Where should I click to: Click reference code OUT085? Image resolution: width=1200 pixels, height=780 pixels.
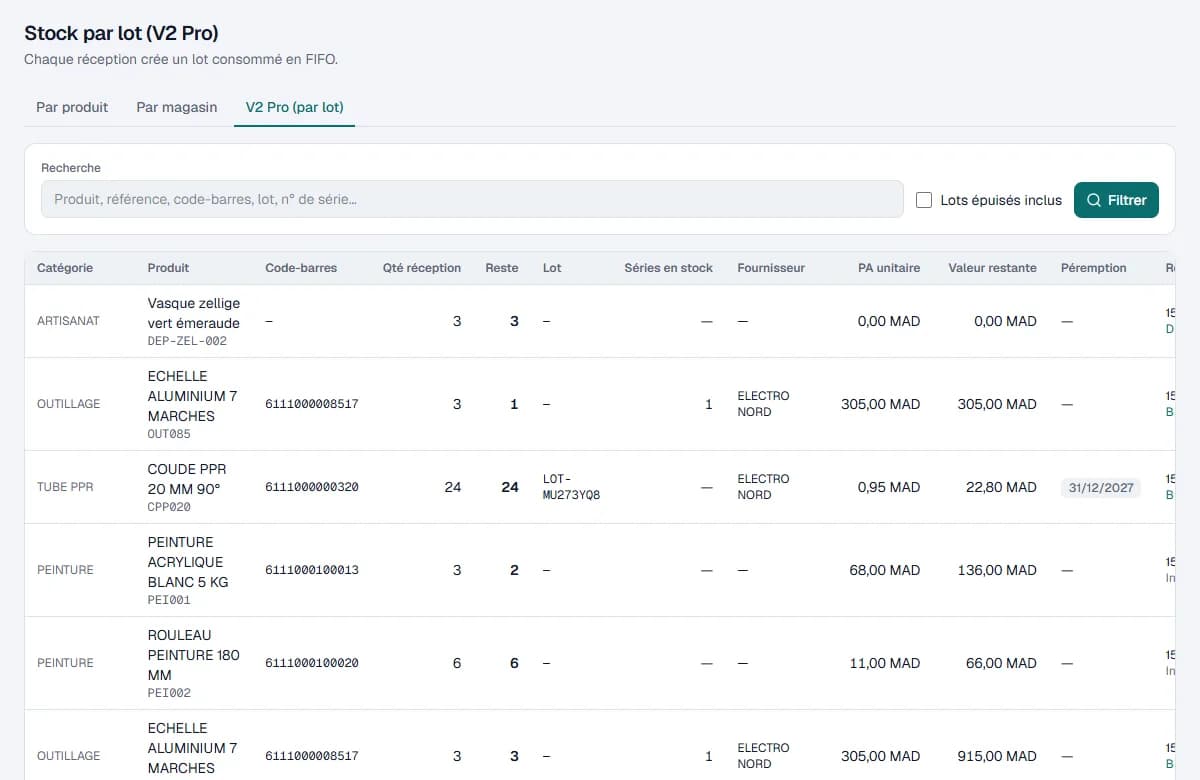coord(169,434)
